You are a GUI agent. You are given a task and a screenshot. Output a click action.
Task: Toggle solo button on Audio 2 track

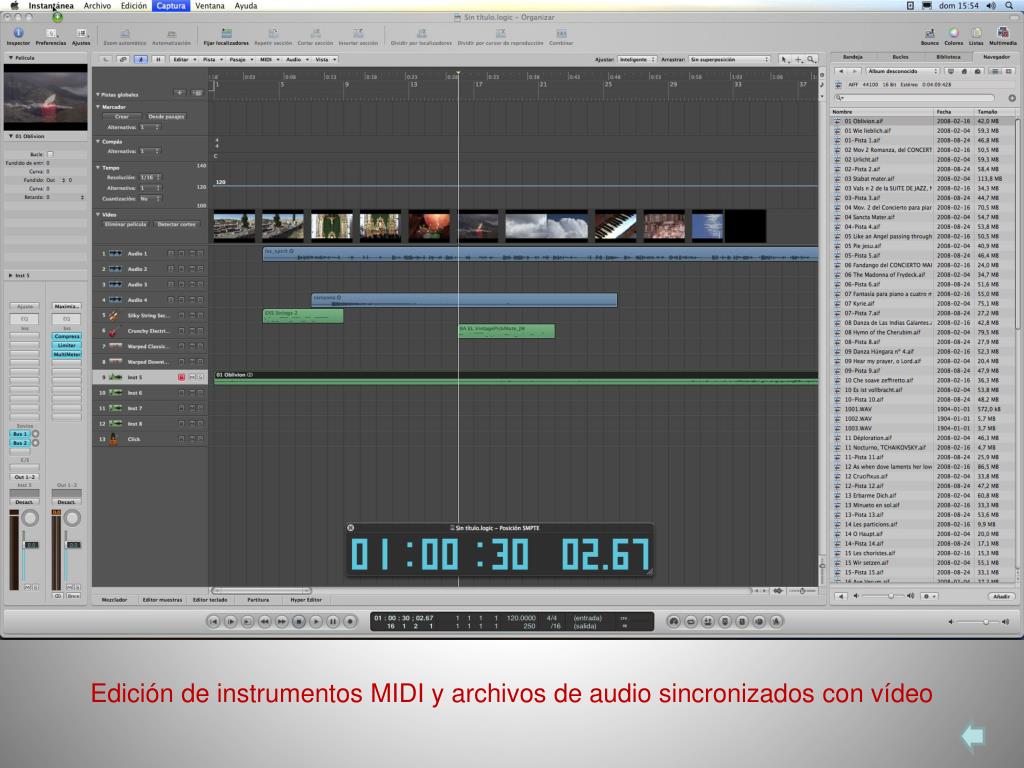tap(200, 269)
